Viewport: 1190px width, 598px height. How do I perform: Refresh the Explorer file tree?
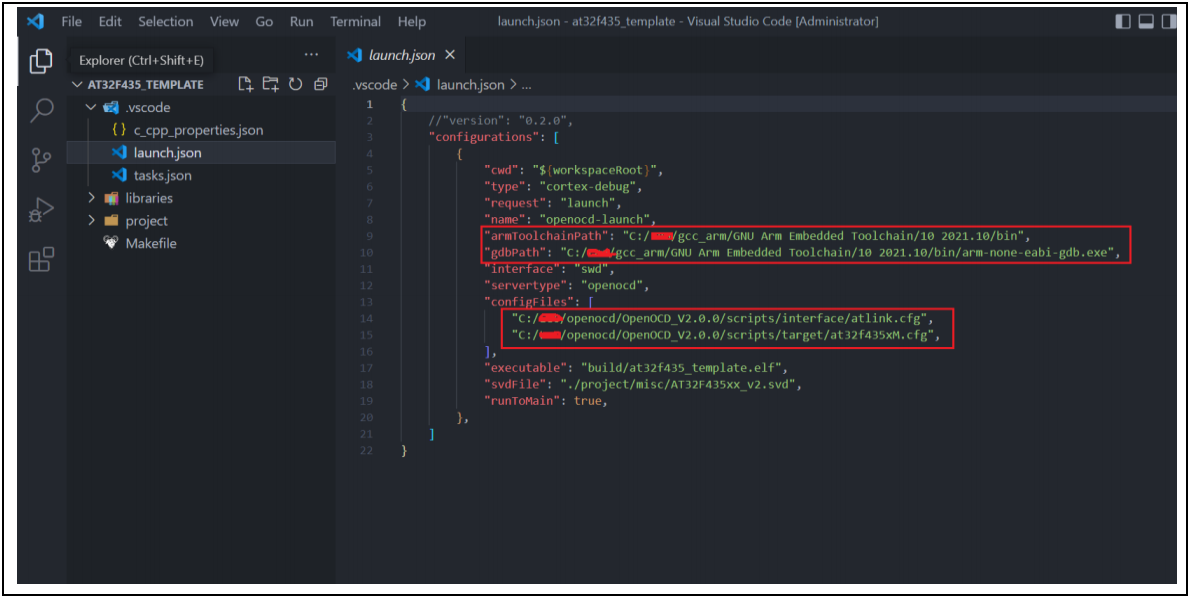point(295,84)
